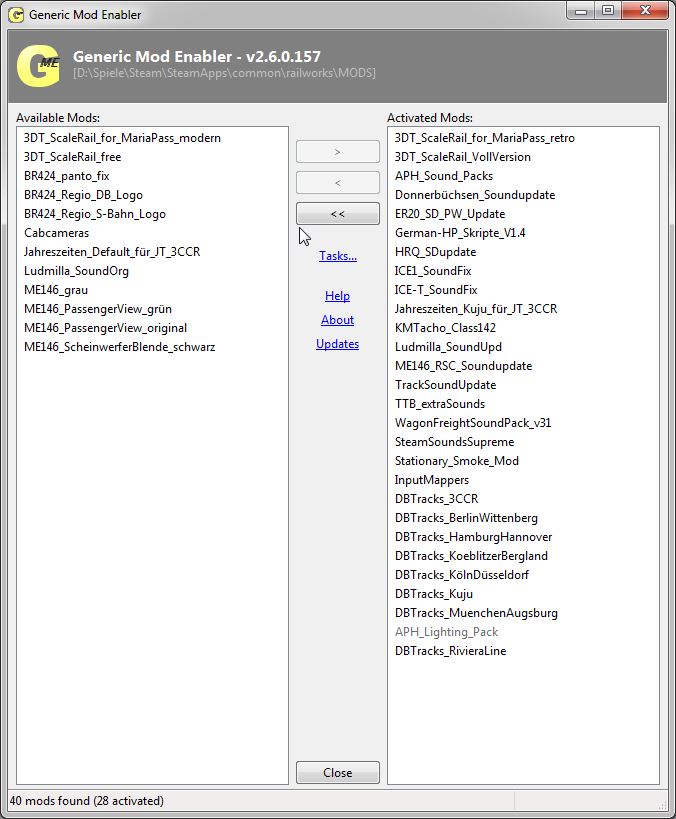Select 3DT_ScaleRail_free mod
676x819 pixels.
(73, 157)
